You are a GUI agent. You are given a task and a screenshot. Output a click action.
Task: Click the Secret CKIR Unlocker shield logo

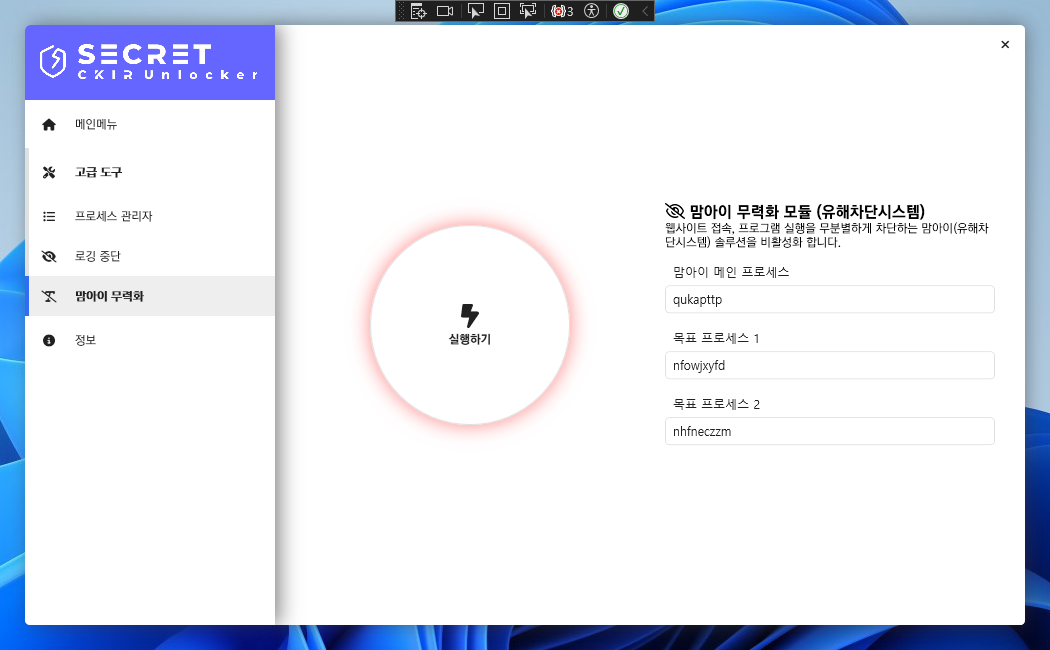click(x=53, y=62)
